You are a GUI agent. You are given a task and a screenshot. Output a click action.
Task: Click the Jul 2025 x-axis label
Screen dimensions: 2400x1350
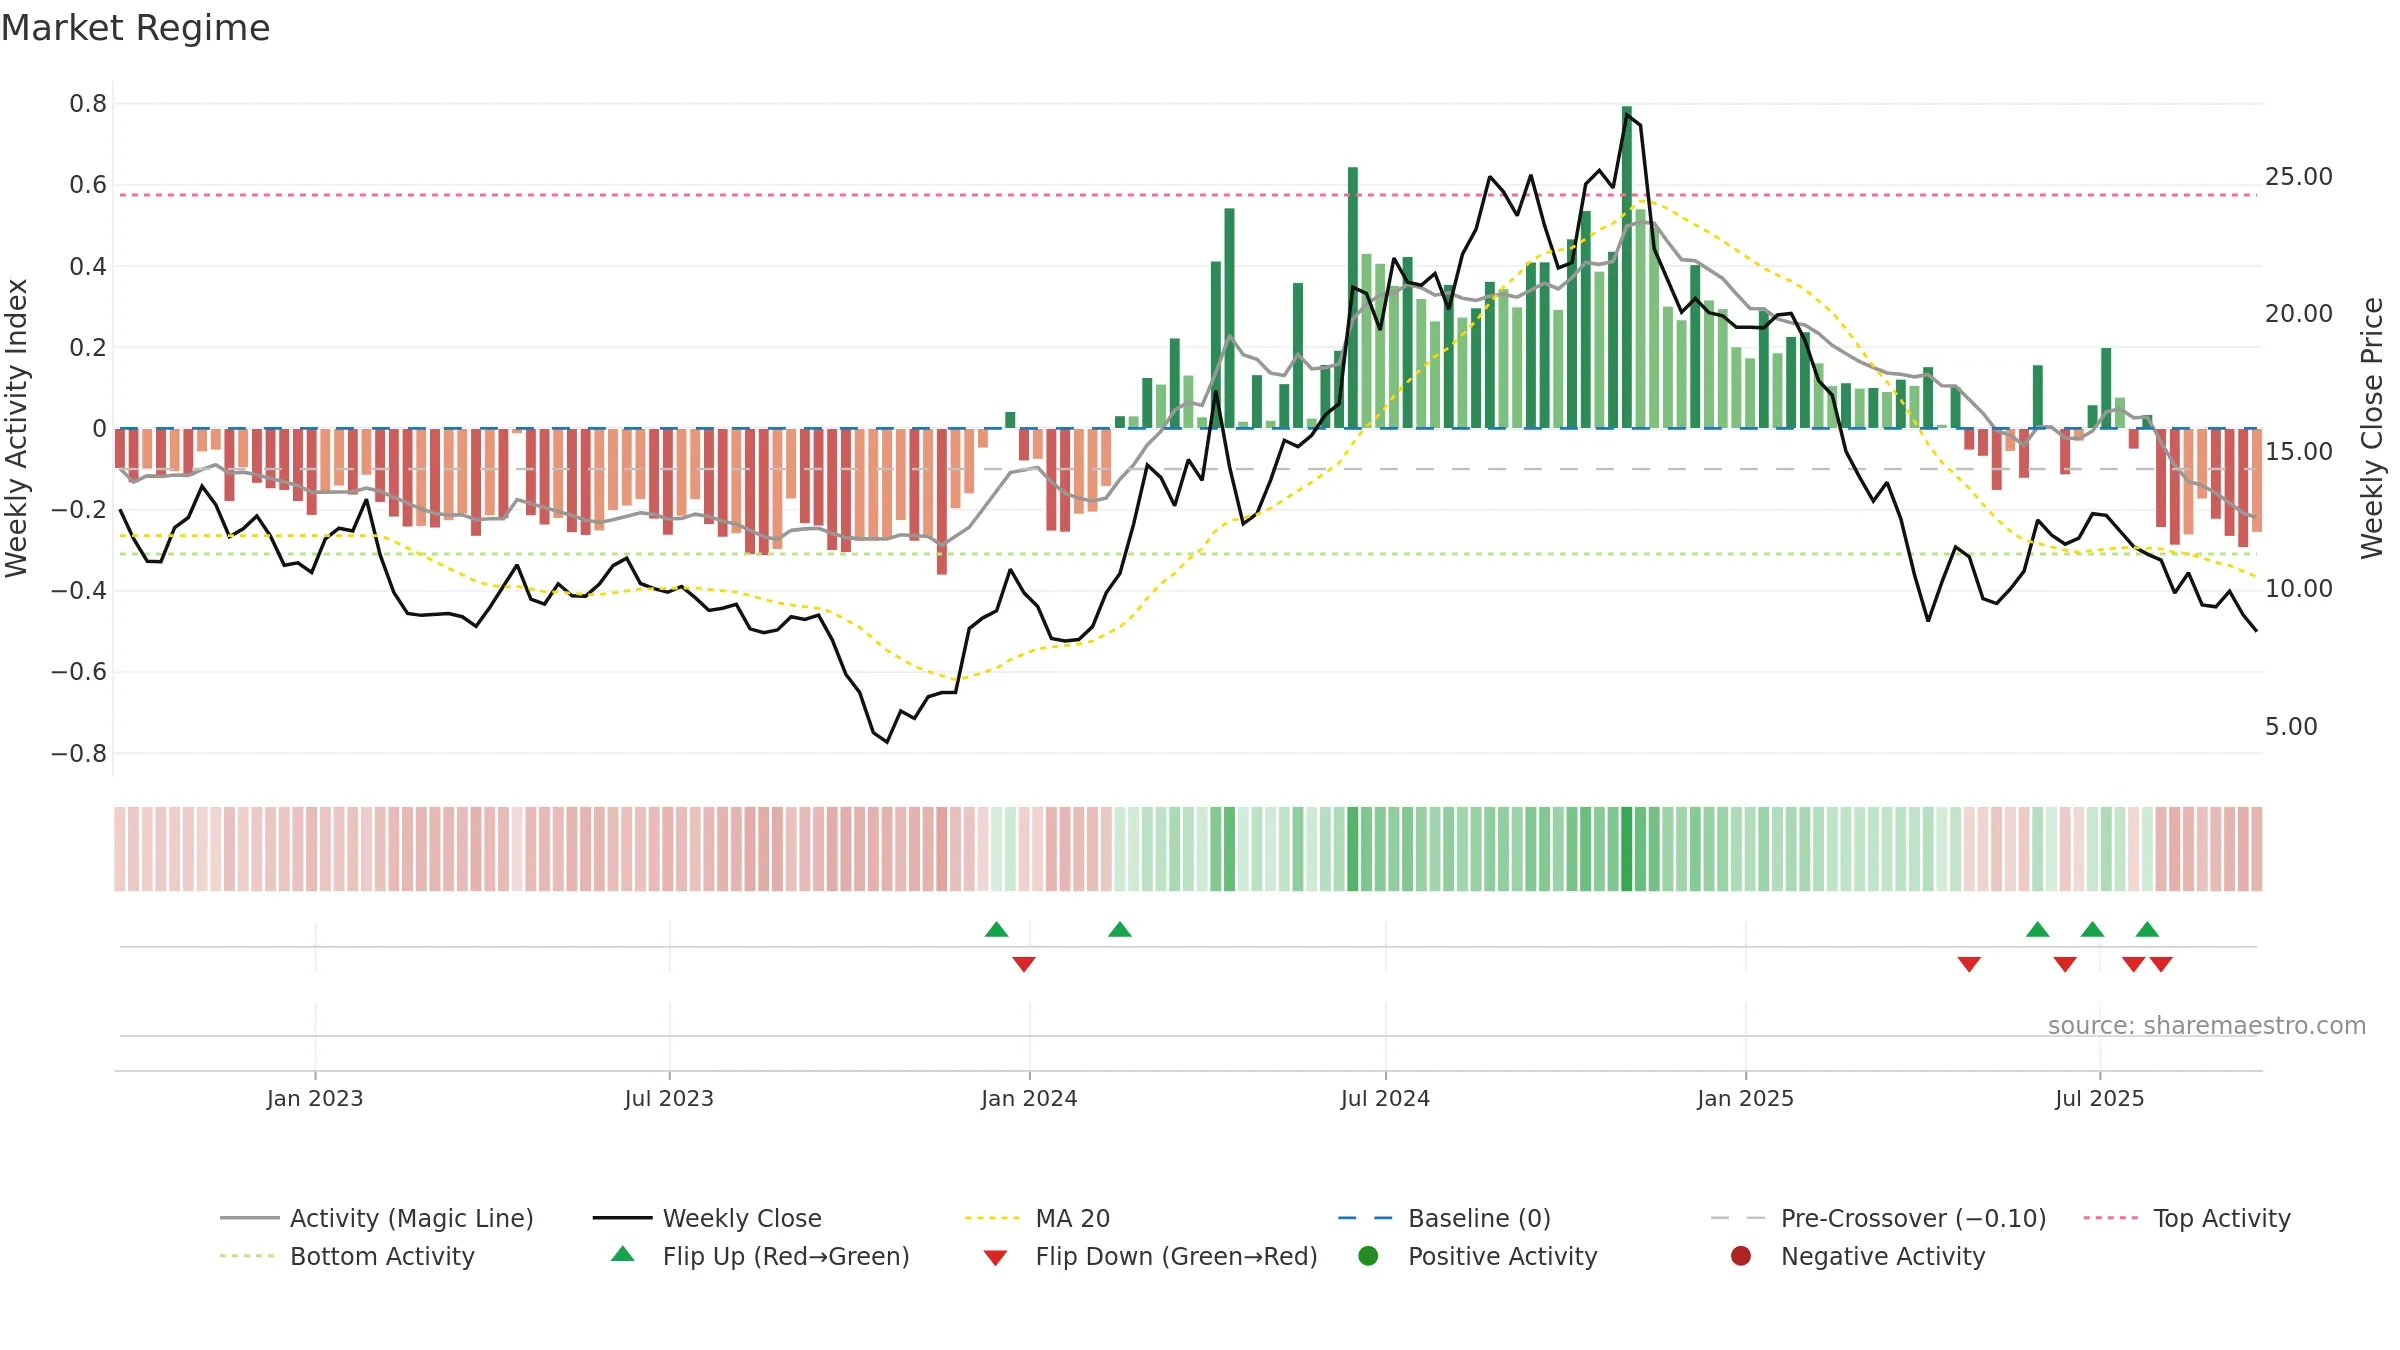tap(2099, 1098)
